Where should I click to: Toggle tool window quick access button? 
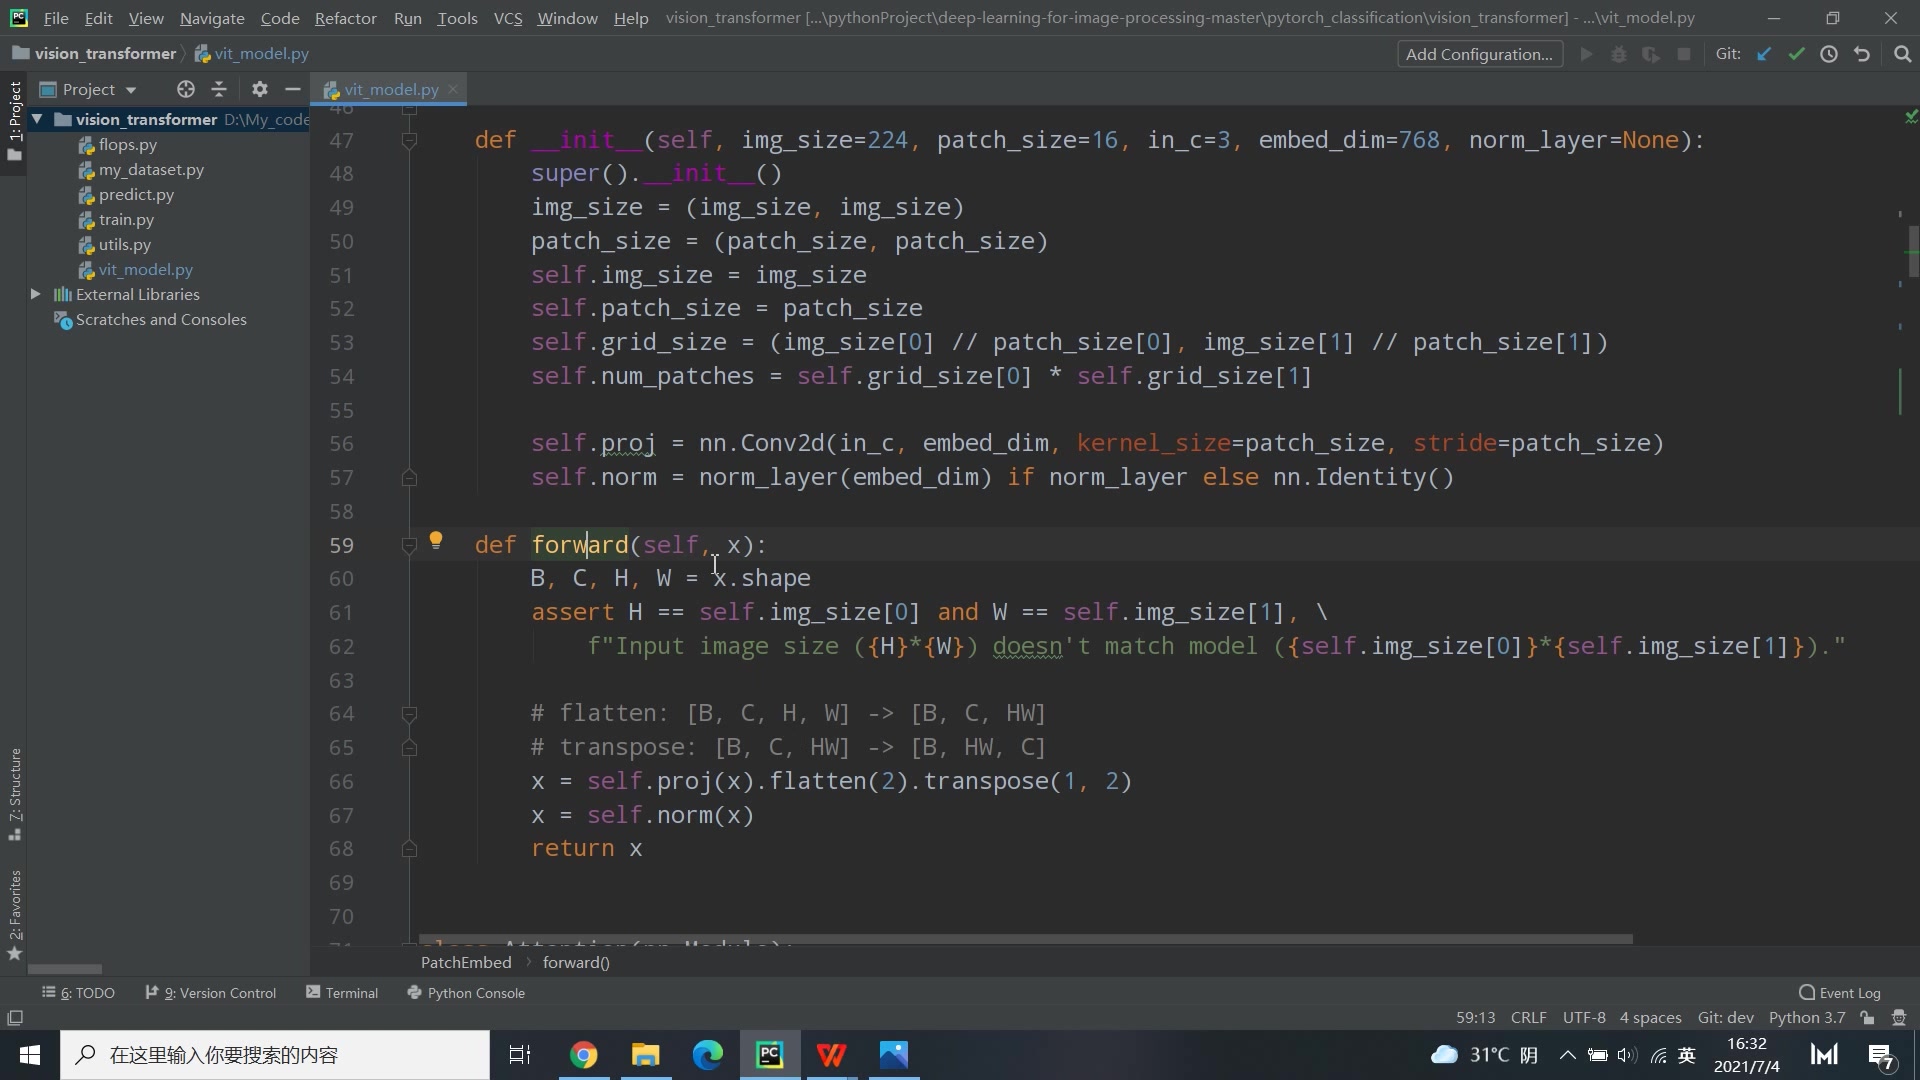pyautogui.click(x=15, y=1018)
